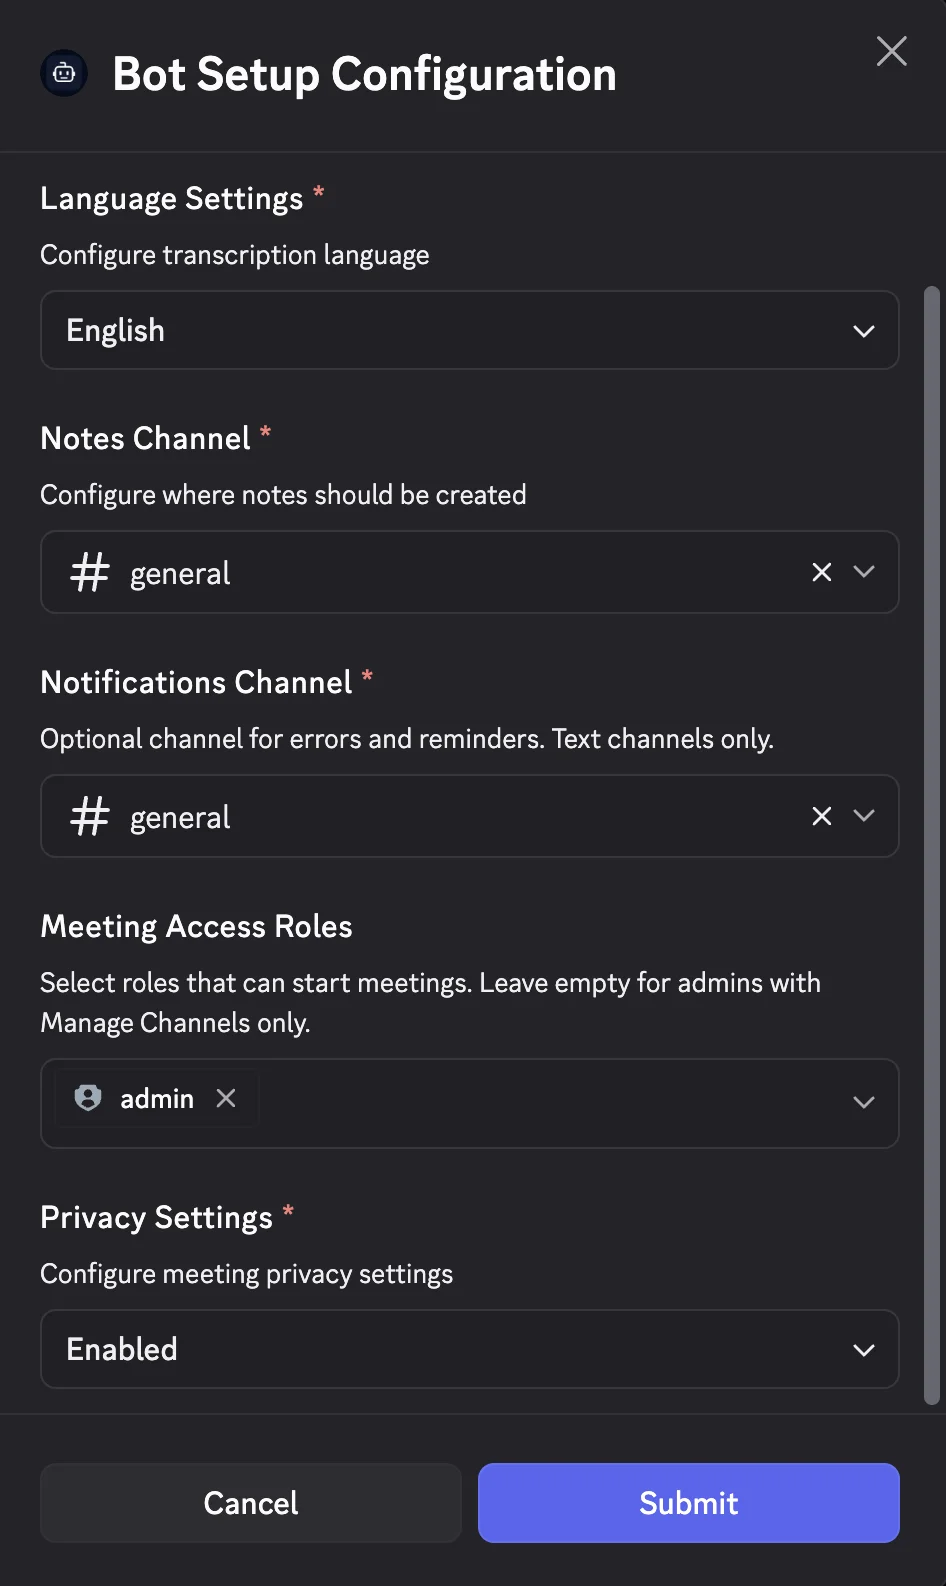
Task: Click the hash icon in Notes Channel
Action: pyautogui.click(x=90, y=573)
